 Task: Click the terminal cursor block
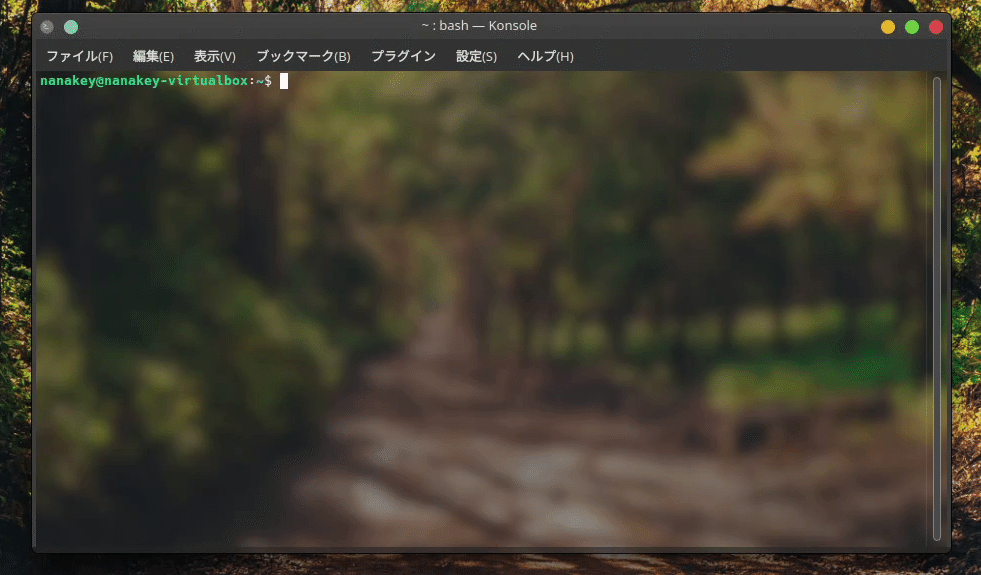284,81
